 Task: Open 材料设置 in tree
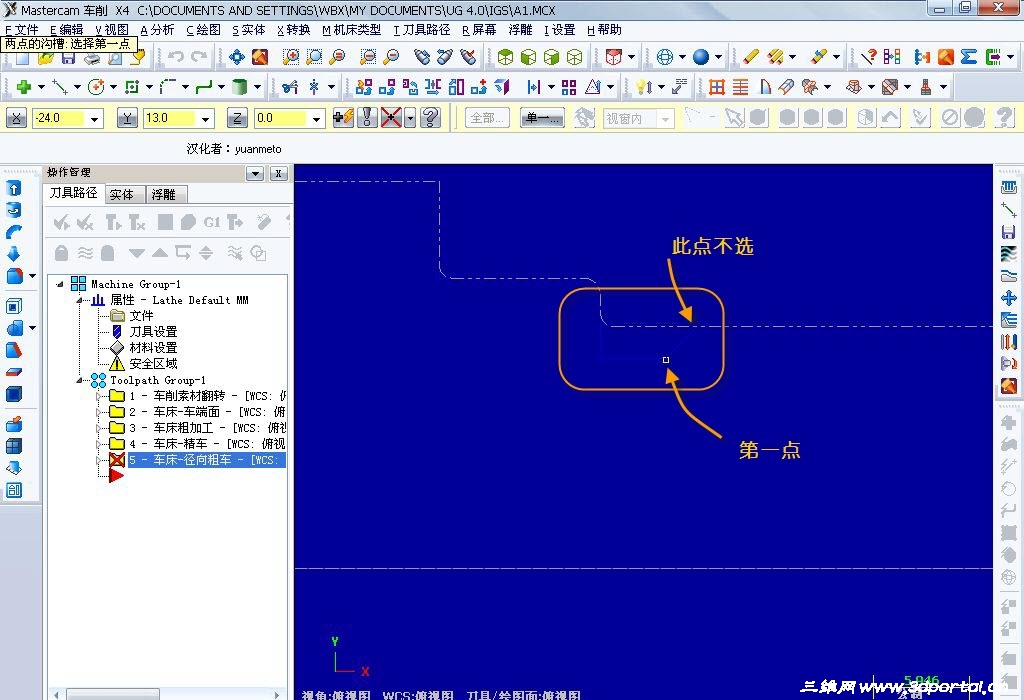(x=153, y=348)
